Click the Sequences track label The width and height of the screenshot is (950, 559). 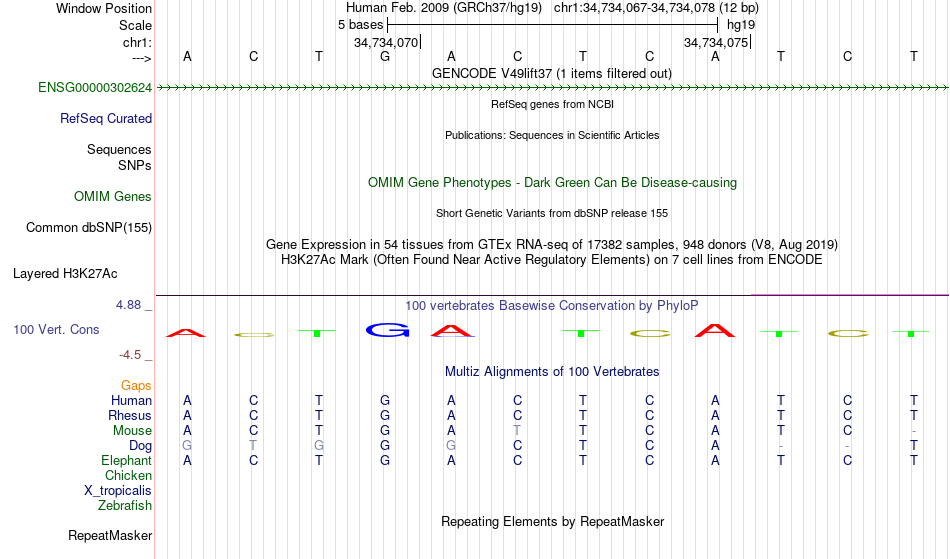[119, 150]
